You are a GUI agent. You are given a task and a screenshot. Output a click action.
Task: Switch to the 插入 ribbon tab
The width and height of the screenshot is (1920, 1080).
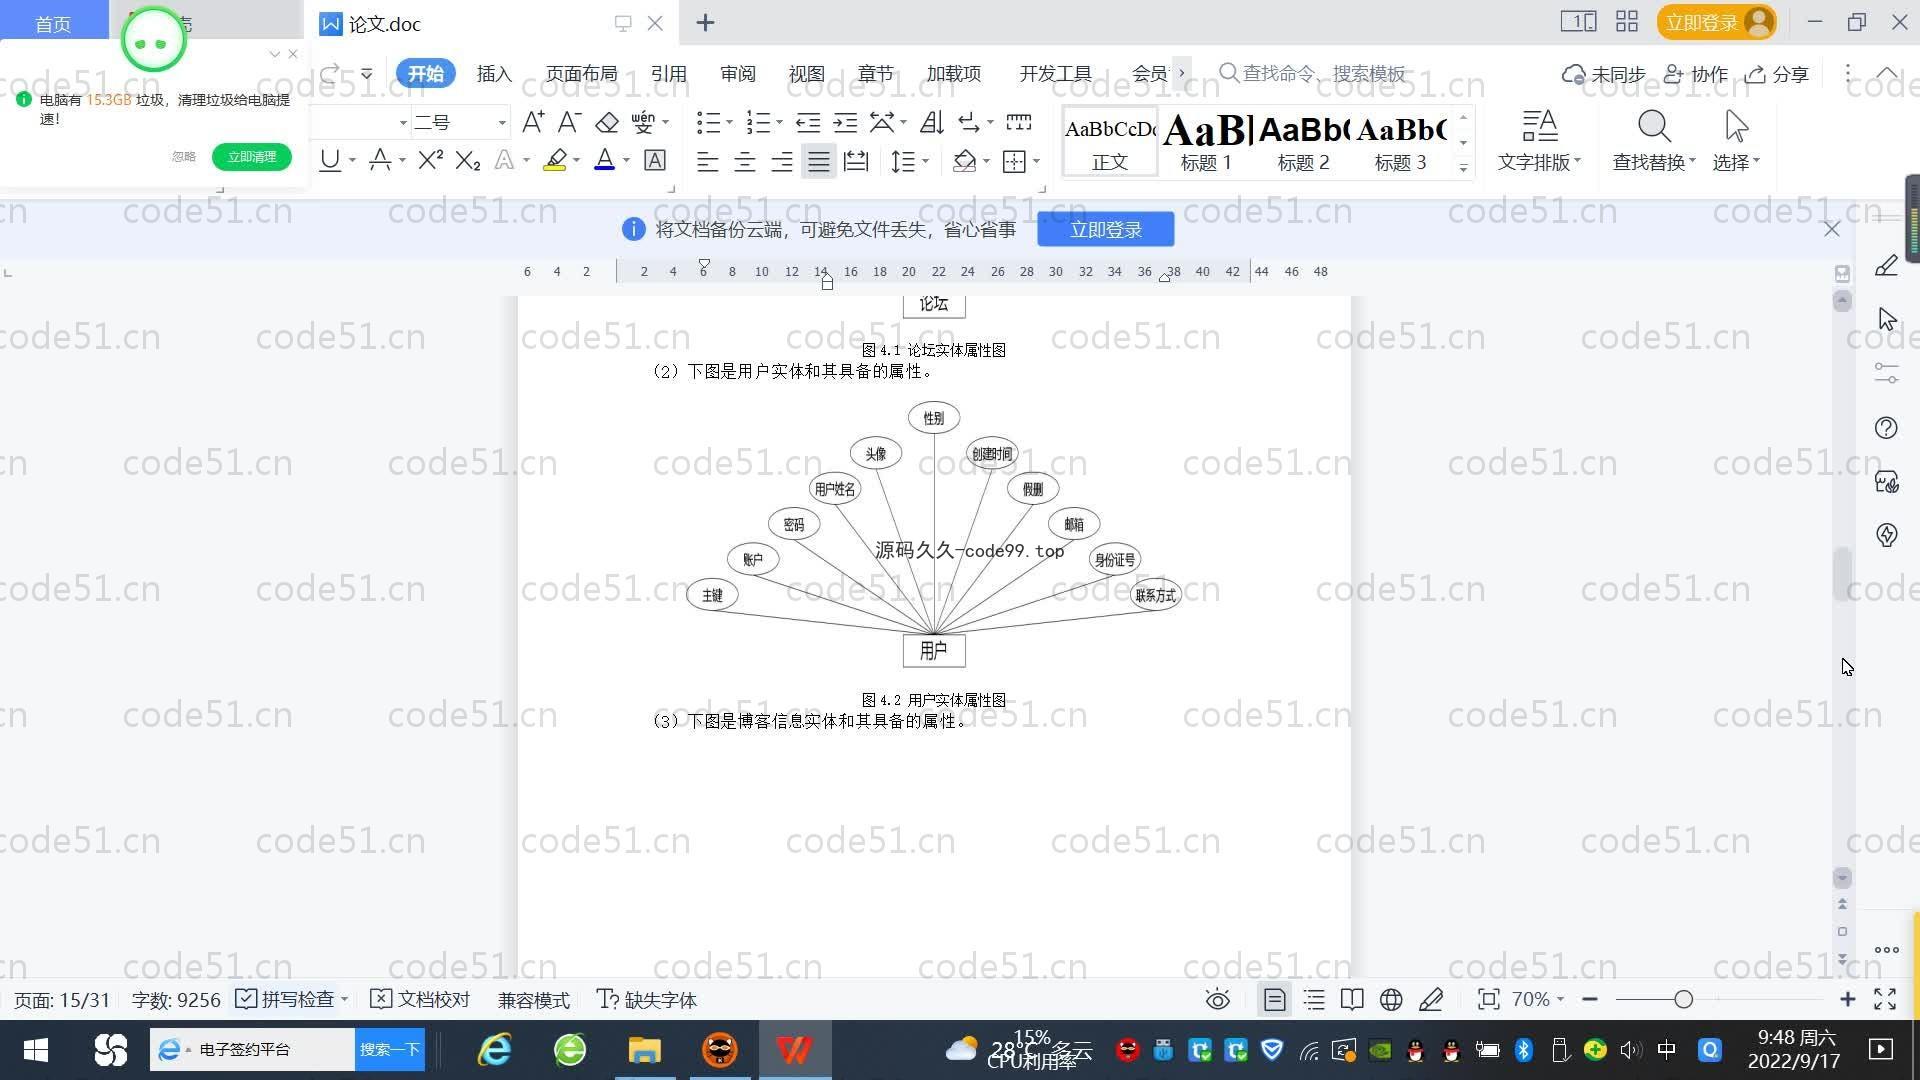pos(494,74)
